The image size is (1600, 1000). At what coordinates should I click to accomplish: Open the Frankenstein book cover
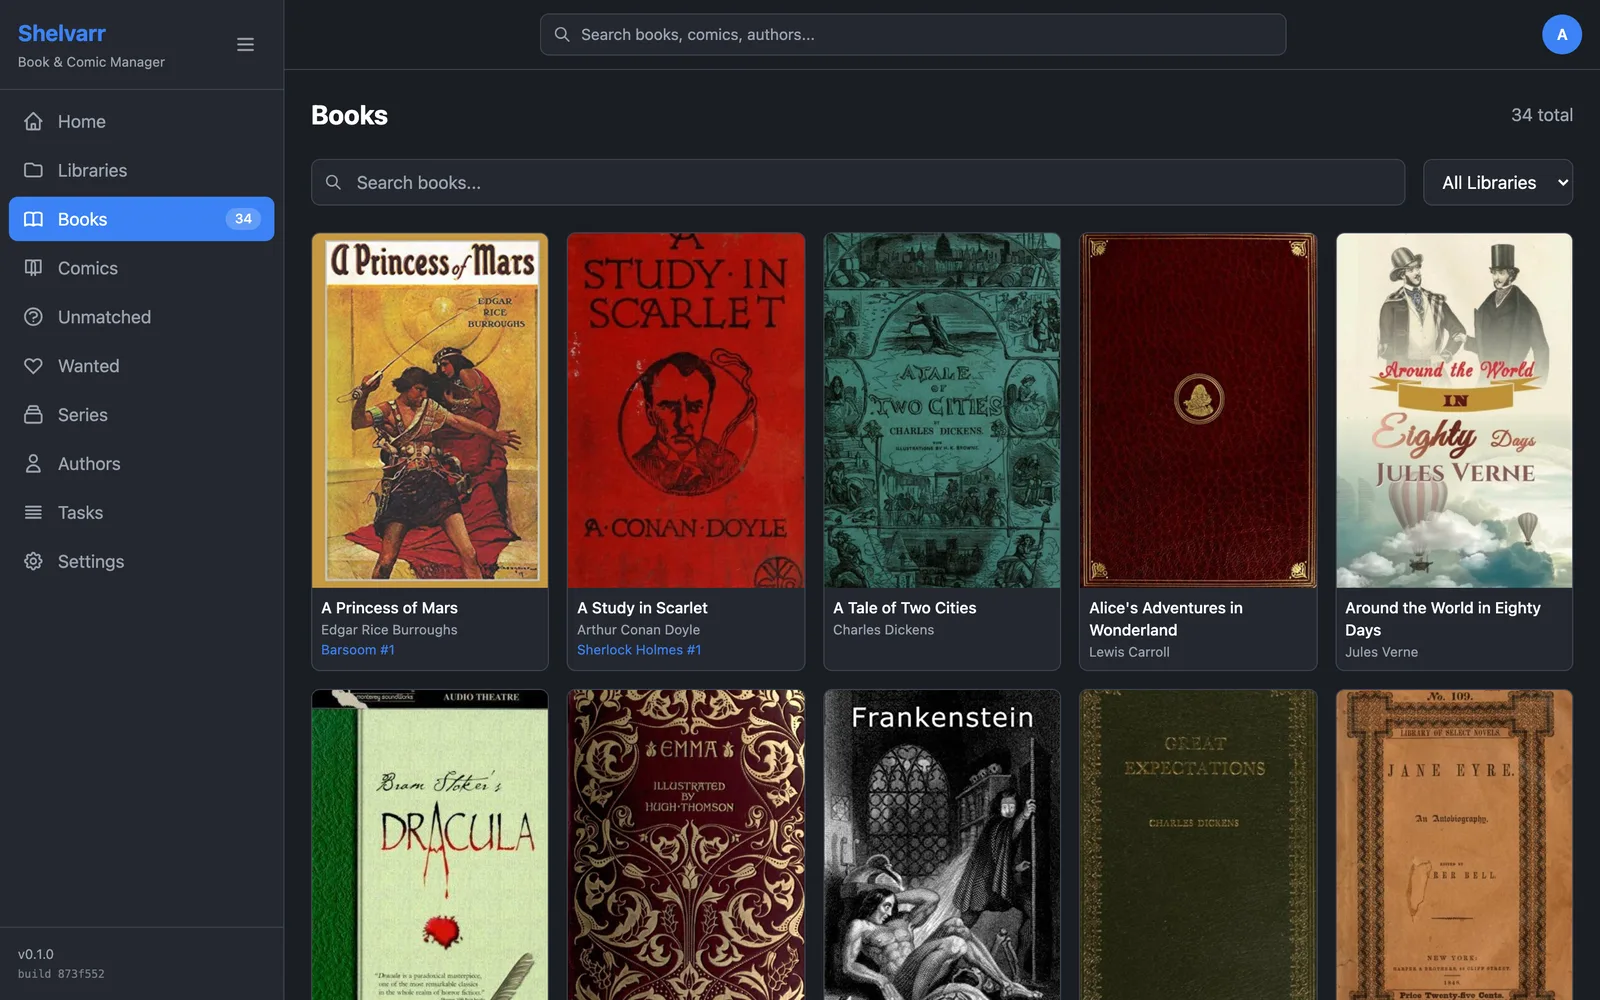point(942,845)
